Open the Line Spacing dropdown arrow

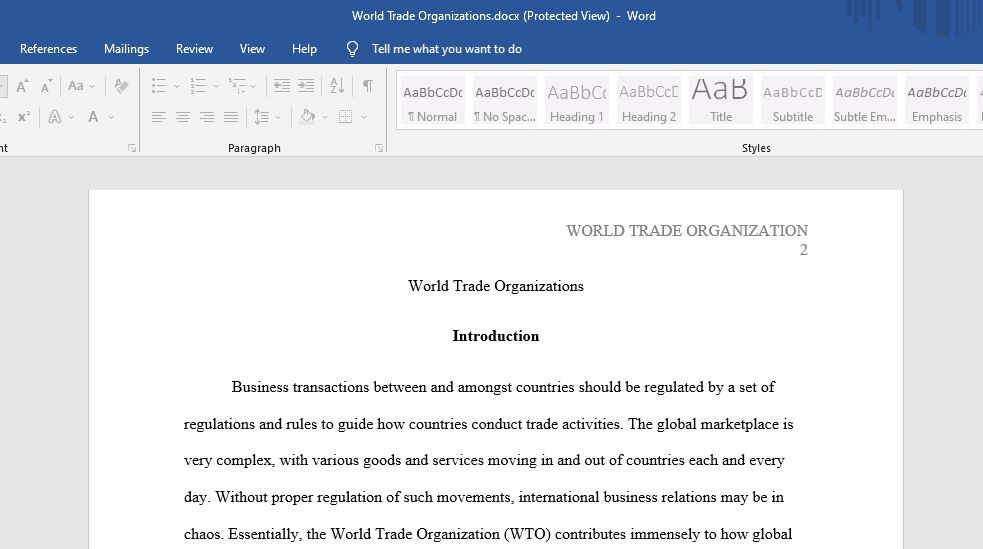(x=278, y=117)
